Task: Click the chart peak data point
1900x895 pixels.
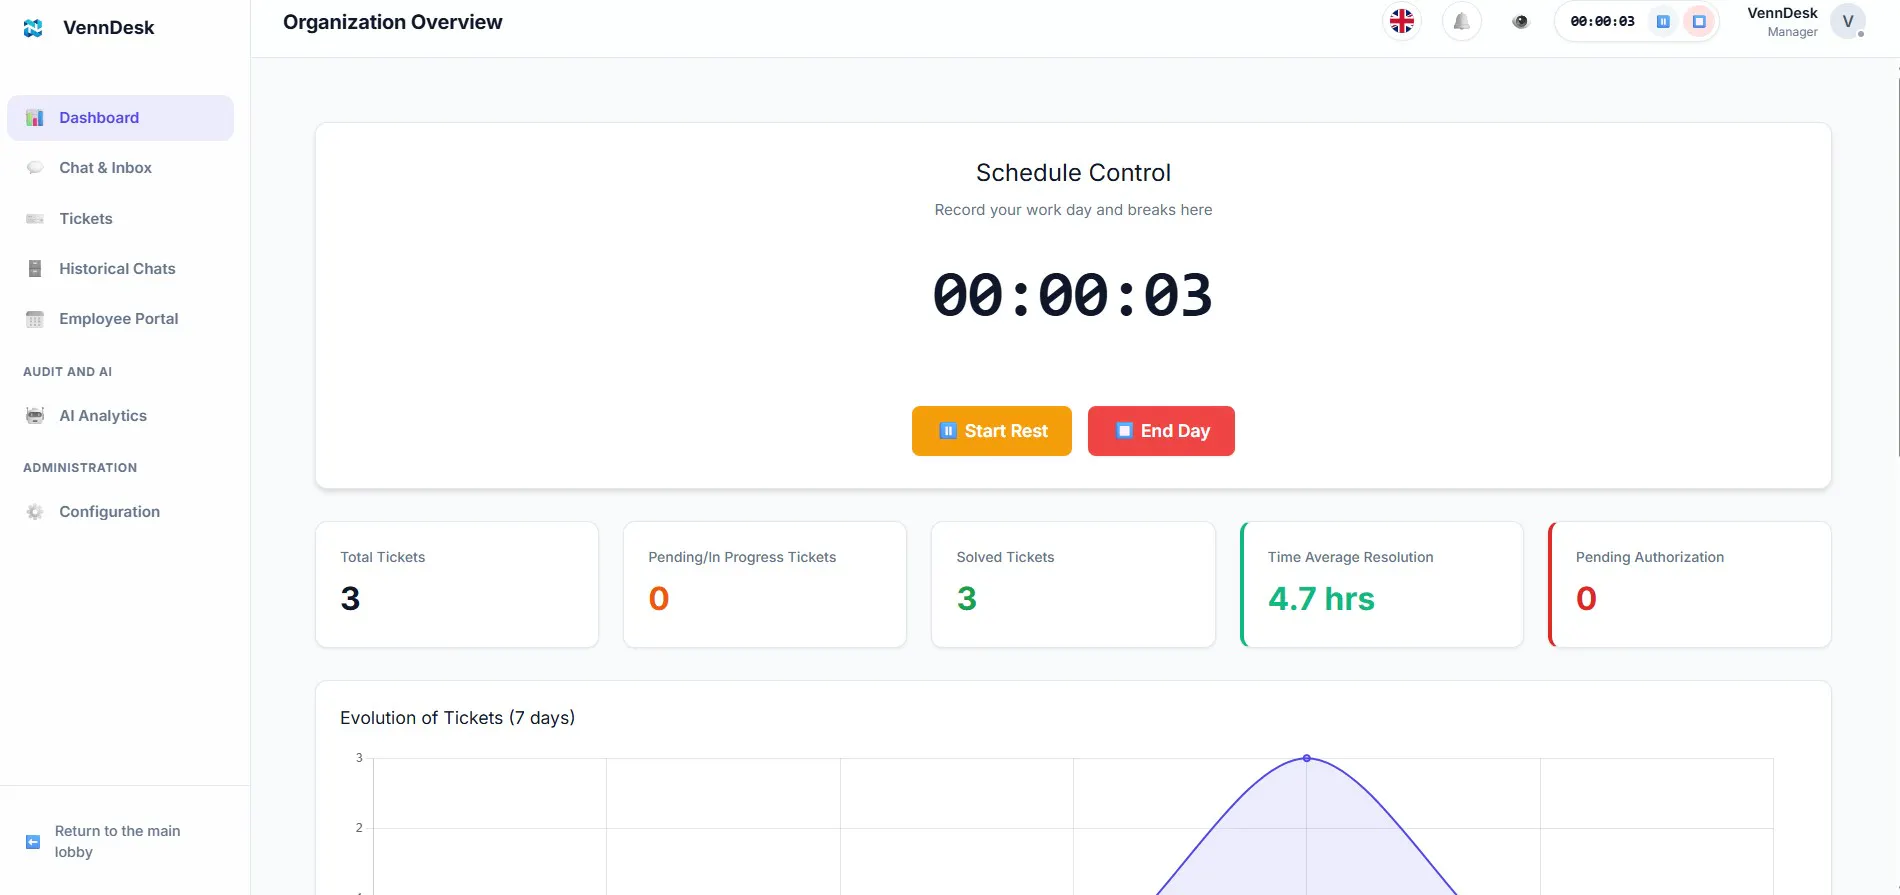Action: pos(1307,758)
